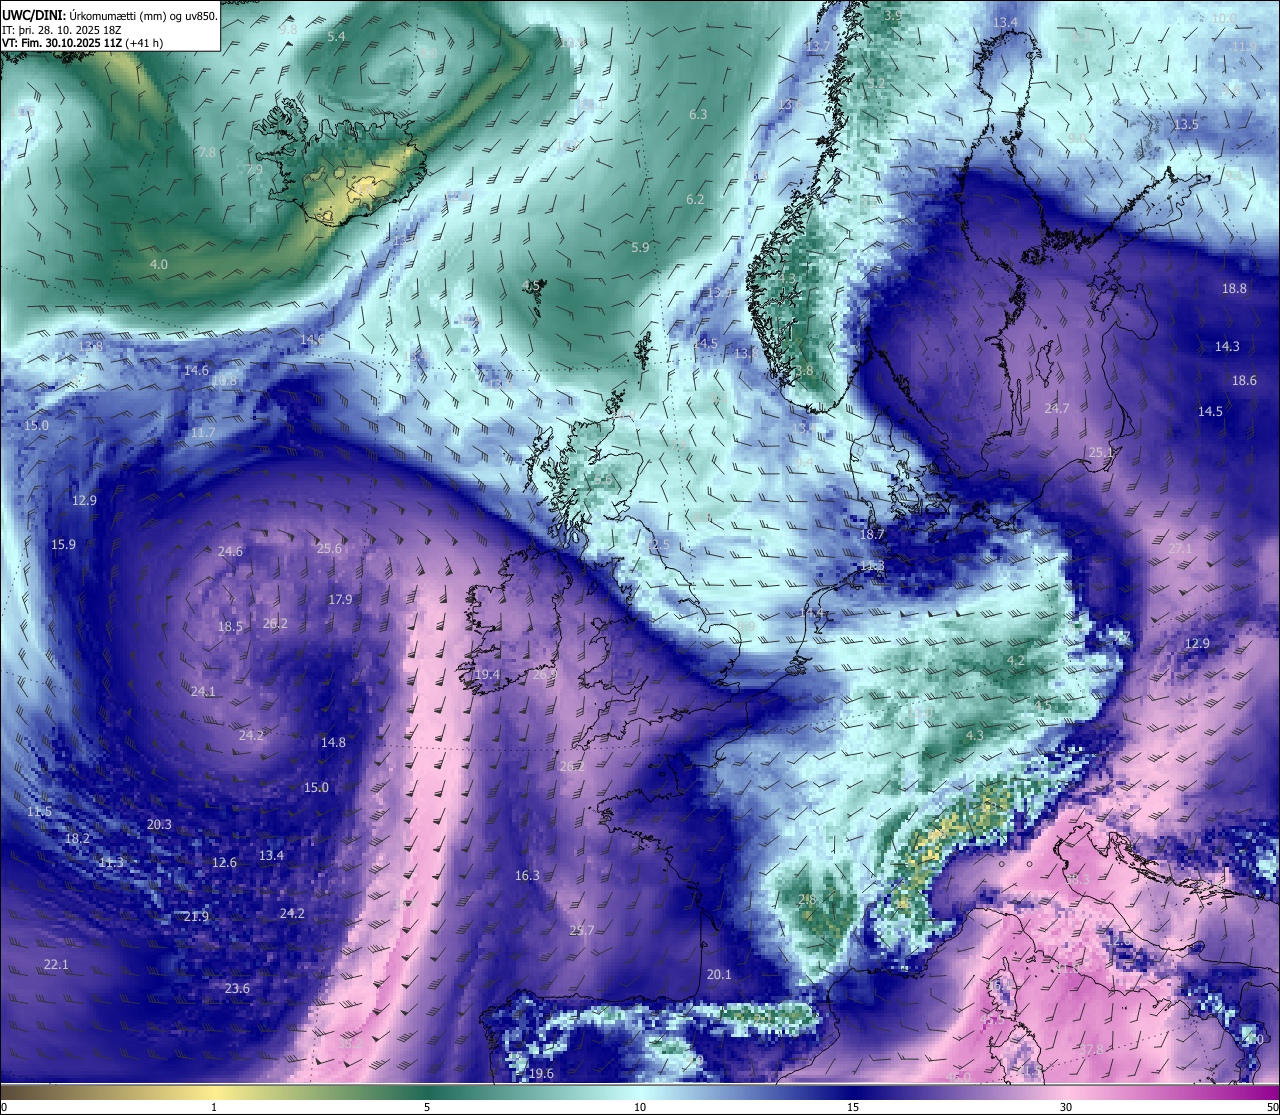Click the initial time line 'IT: þri. 28. 10. 2025 18Z'
The width and height of the screenshot is (1280, 1115).
[x=62, y=29]
